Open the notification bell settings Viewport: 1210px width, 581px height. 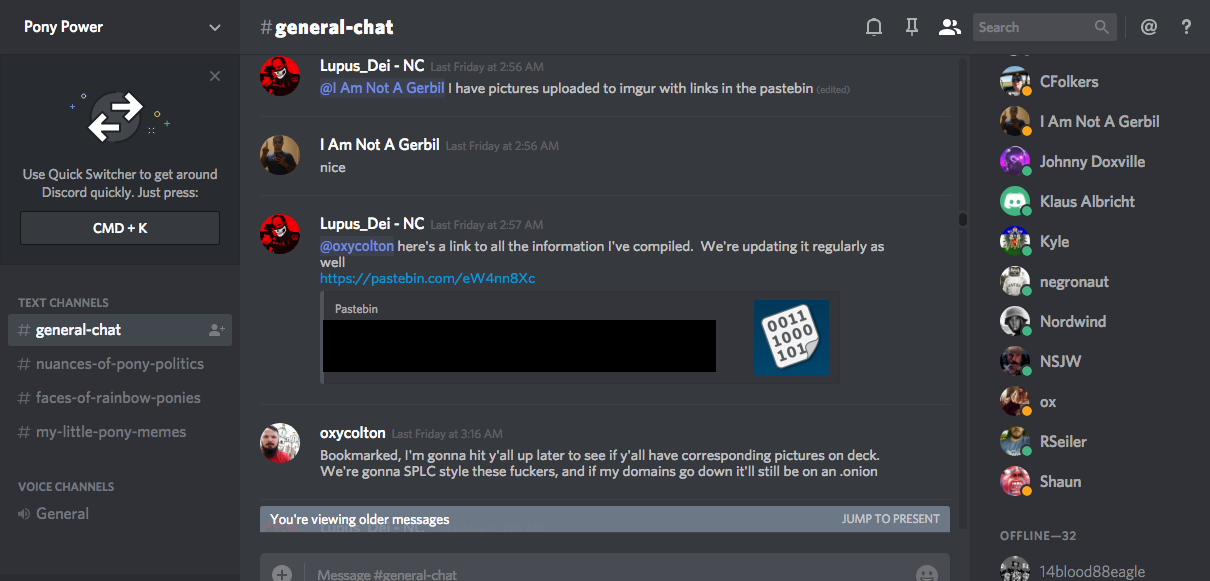tap(874, 27)
